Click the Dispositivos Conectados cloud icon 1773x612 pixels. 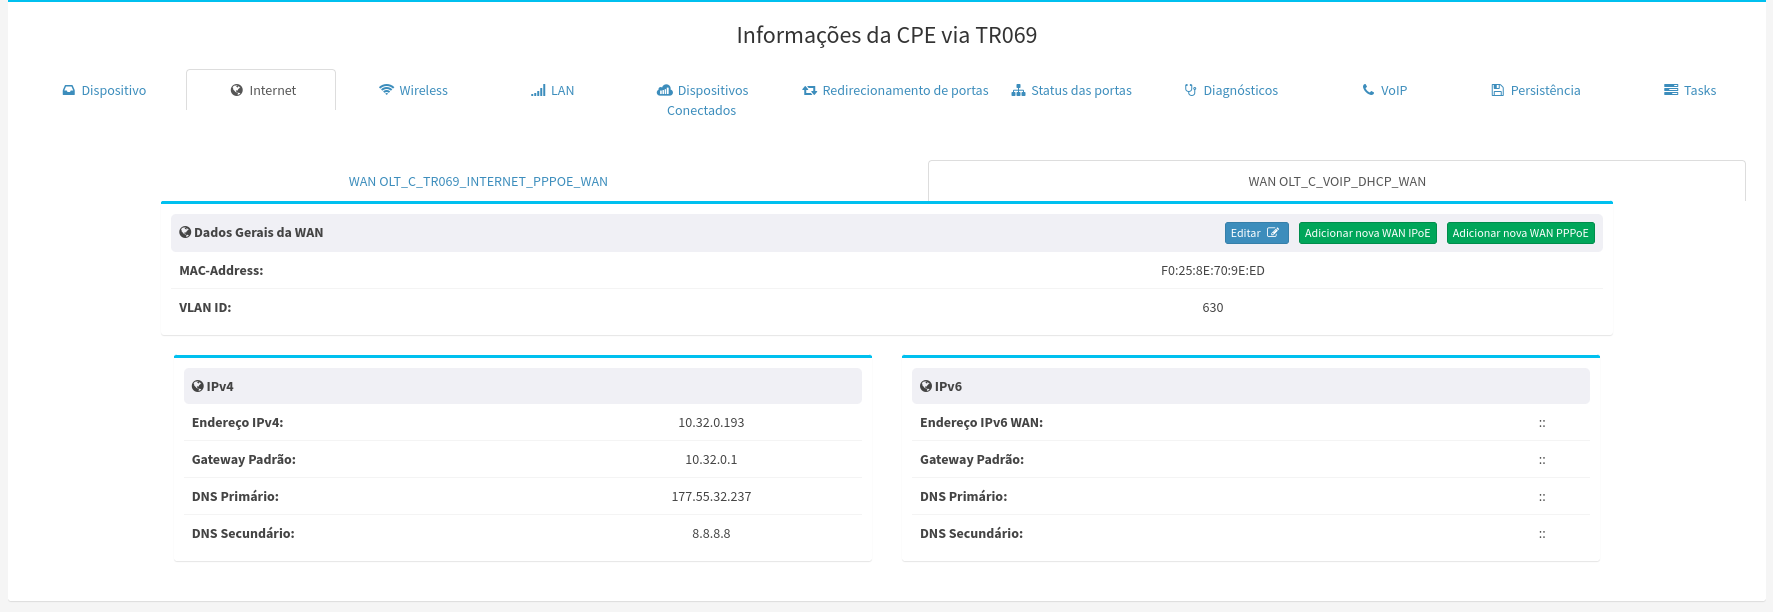coord(665,90)
